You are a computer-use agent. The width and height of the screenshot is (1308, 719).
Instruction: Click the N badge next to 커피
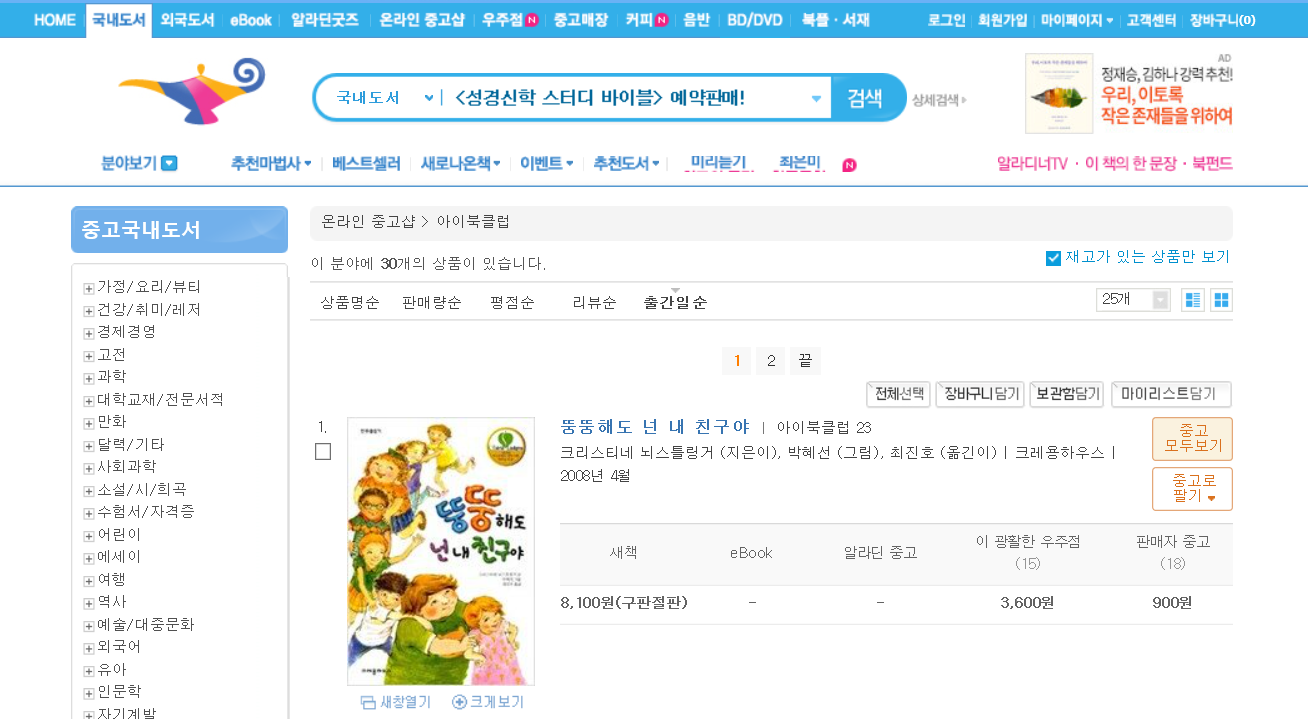click(x=661, y=20)
